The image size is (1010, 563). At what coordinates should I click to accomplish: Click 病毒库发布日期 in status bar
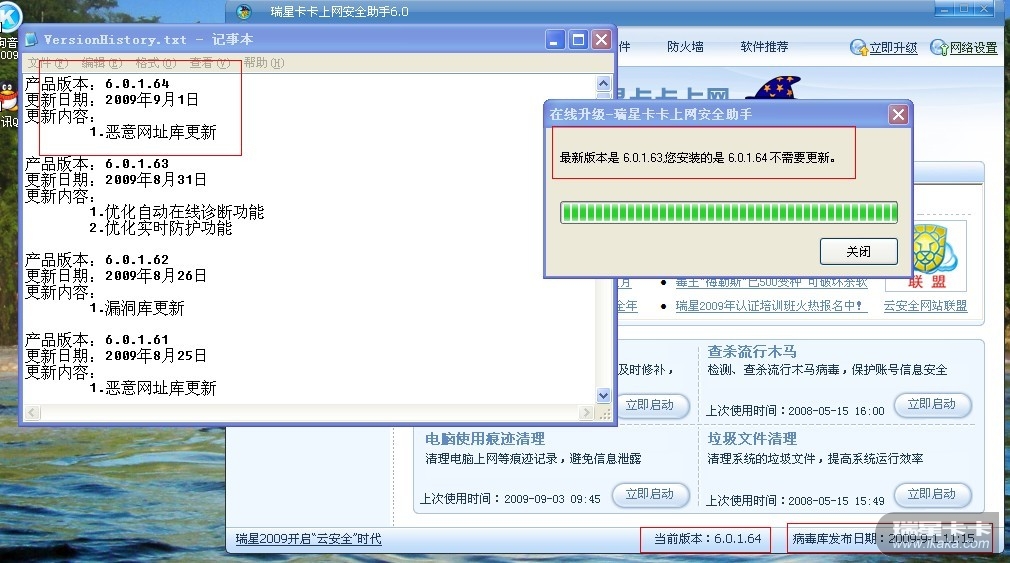(883, 539)
